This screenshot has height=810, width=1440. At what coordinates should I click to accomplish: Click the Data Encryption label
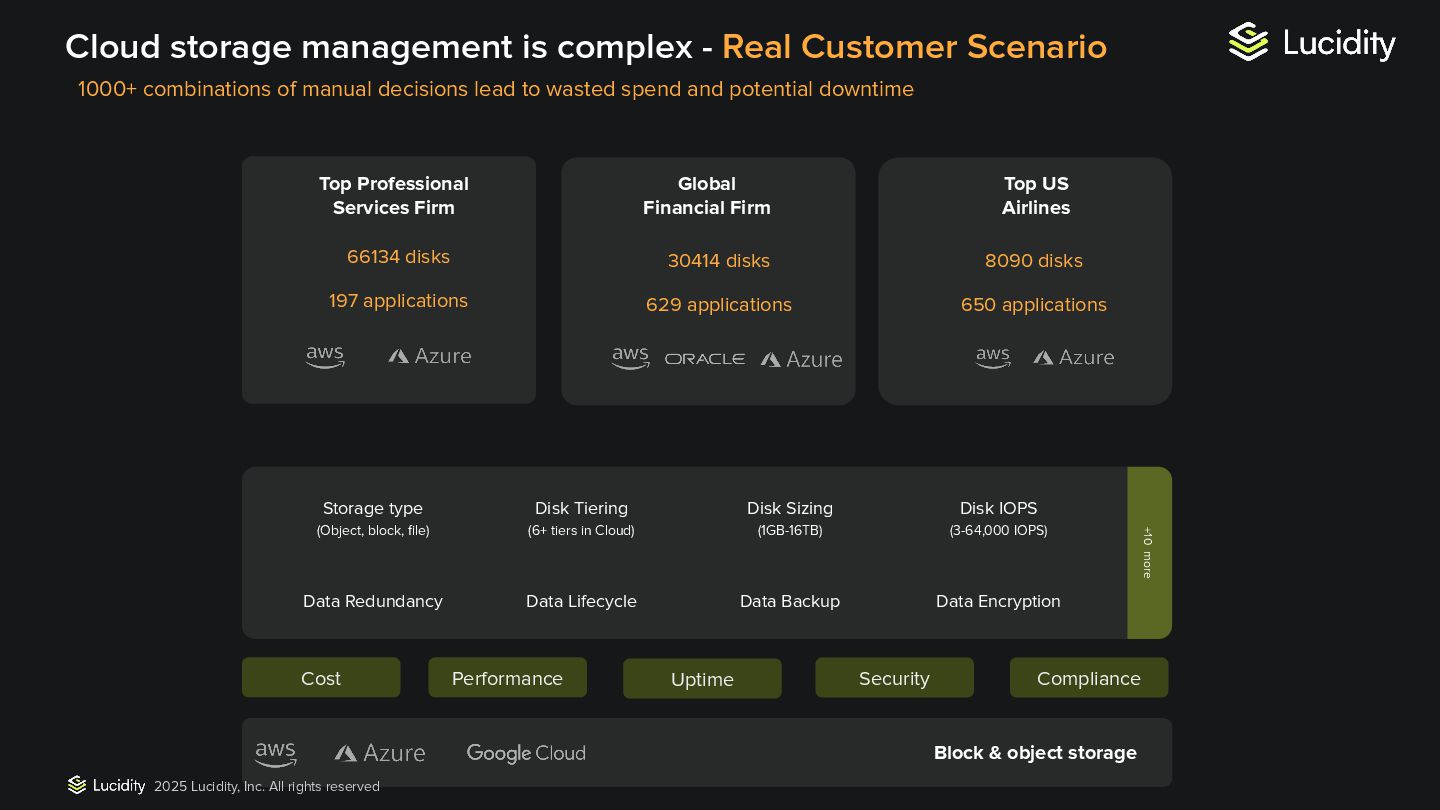pyautogui.click(x=998, y=601)
